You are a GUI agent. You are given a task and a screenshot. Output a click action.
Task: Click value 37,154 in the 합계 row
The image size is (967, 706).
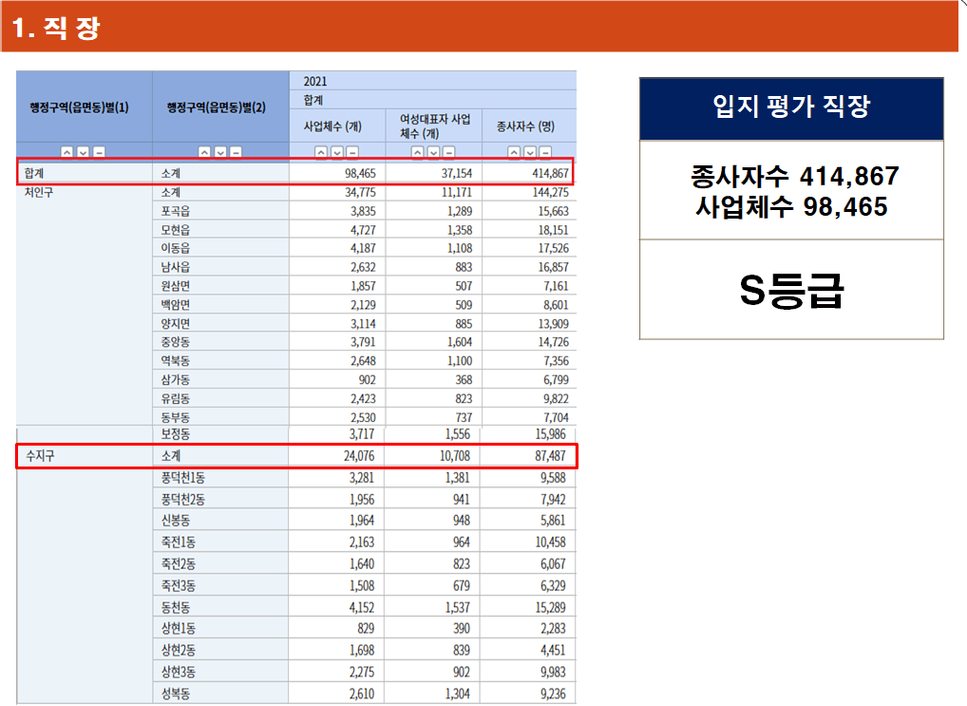click(456, 173)
